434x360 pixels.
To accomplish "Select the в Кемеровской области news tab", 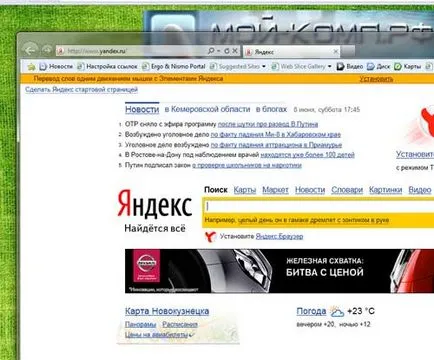I will click(207, 109).
